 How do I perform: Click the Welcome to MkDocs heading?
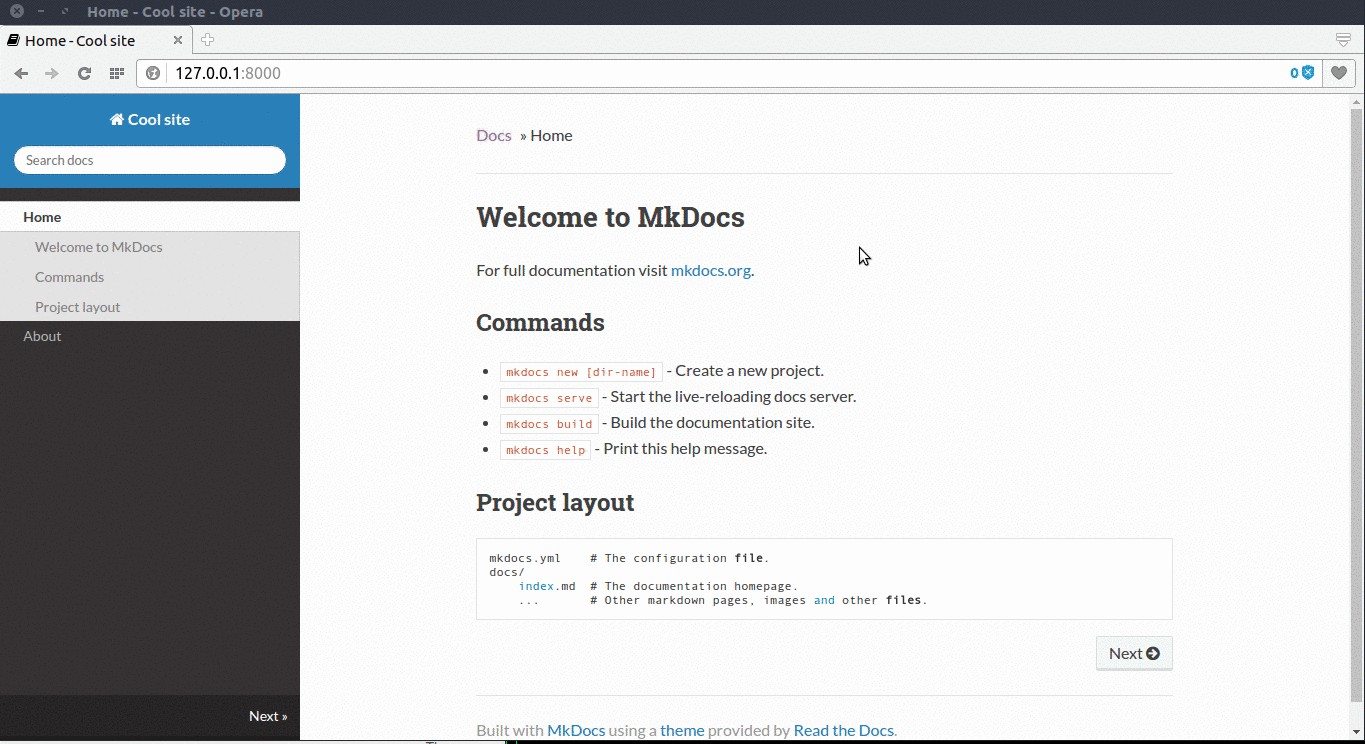pos(610,217)
